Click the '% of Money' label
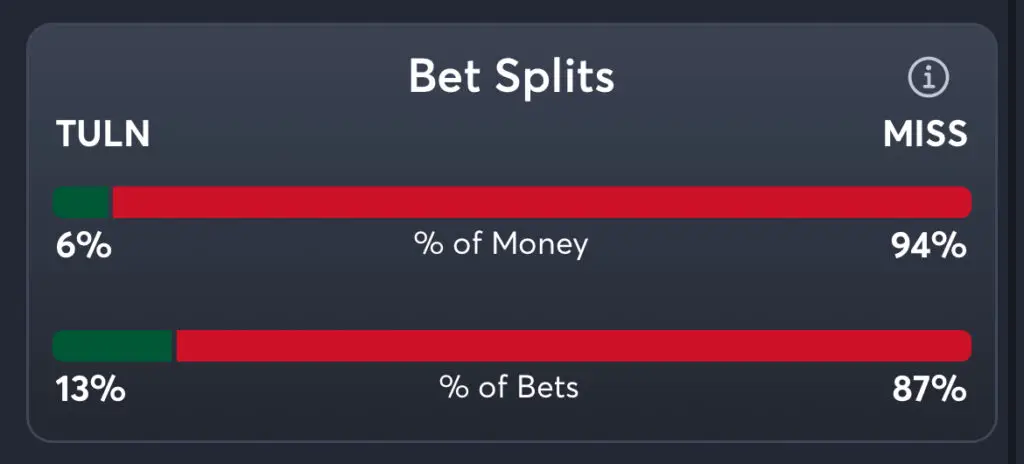 [501, 244]
